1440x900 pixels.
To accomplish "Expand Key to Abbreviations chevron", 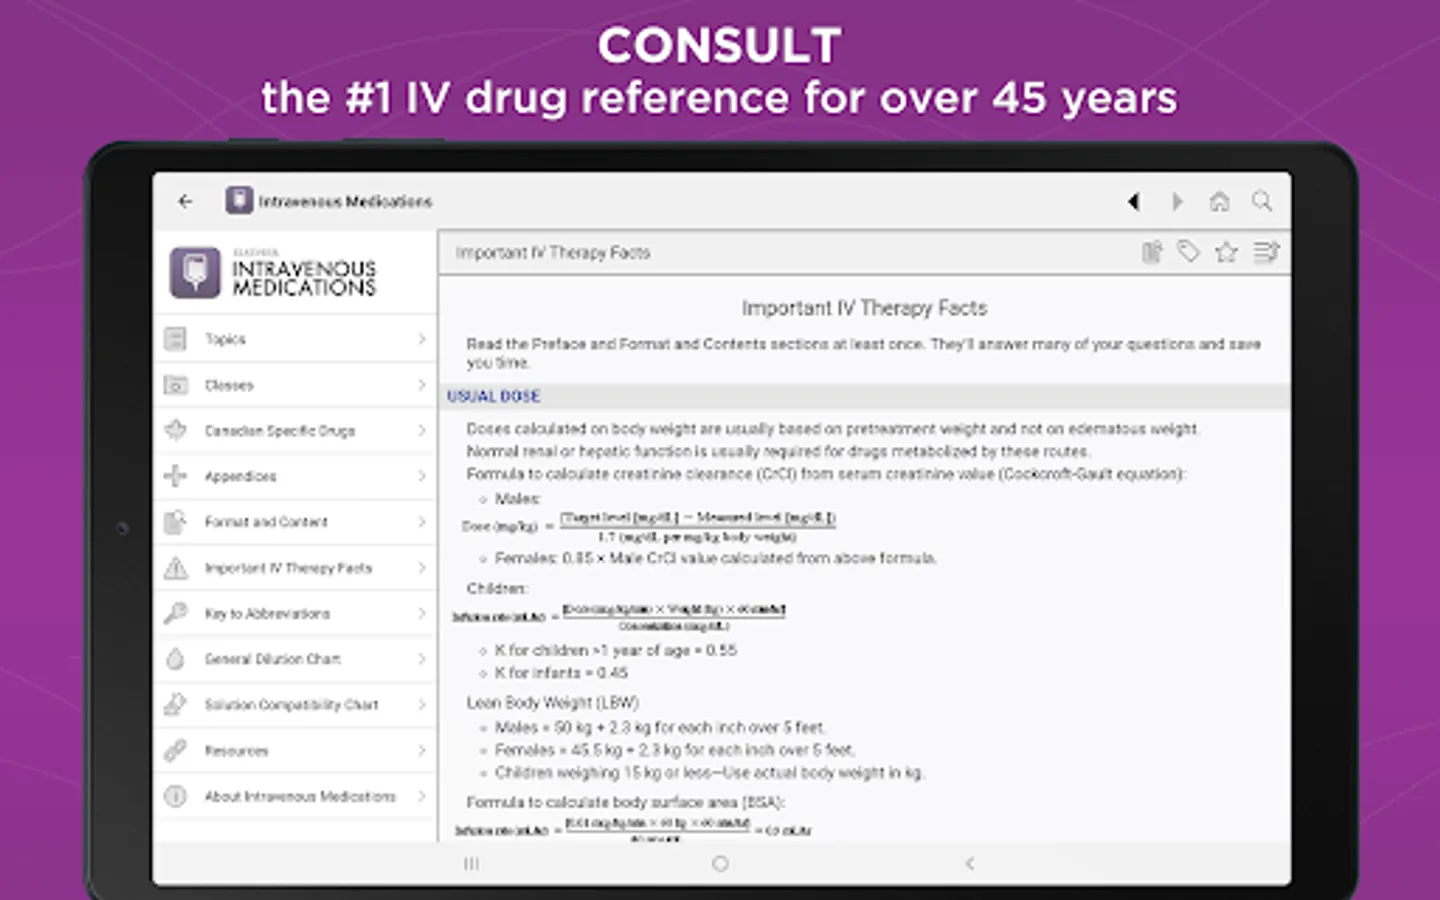I will (x=422, y=613).
